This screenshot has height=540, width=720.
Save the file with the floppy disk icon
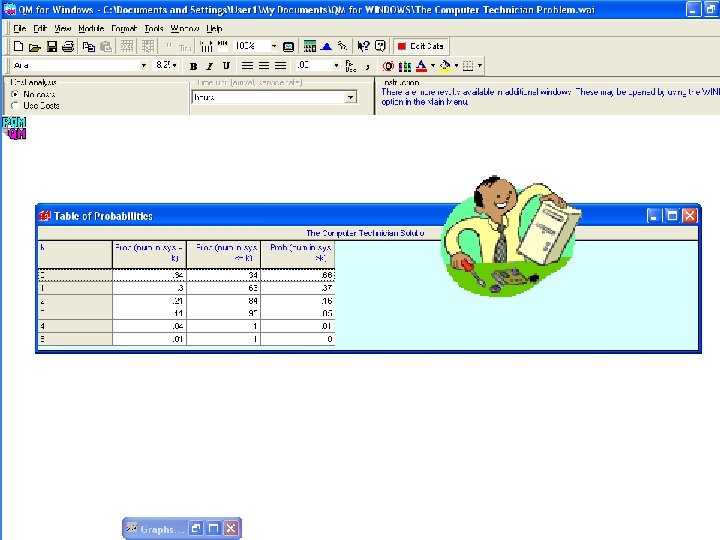coord(51,46)
